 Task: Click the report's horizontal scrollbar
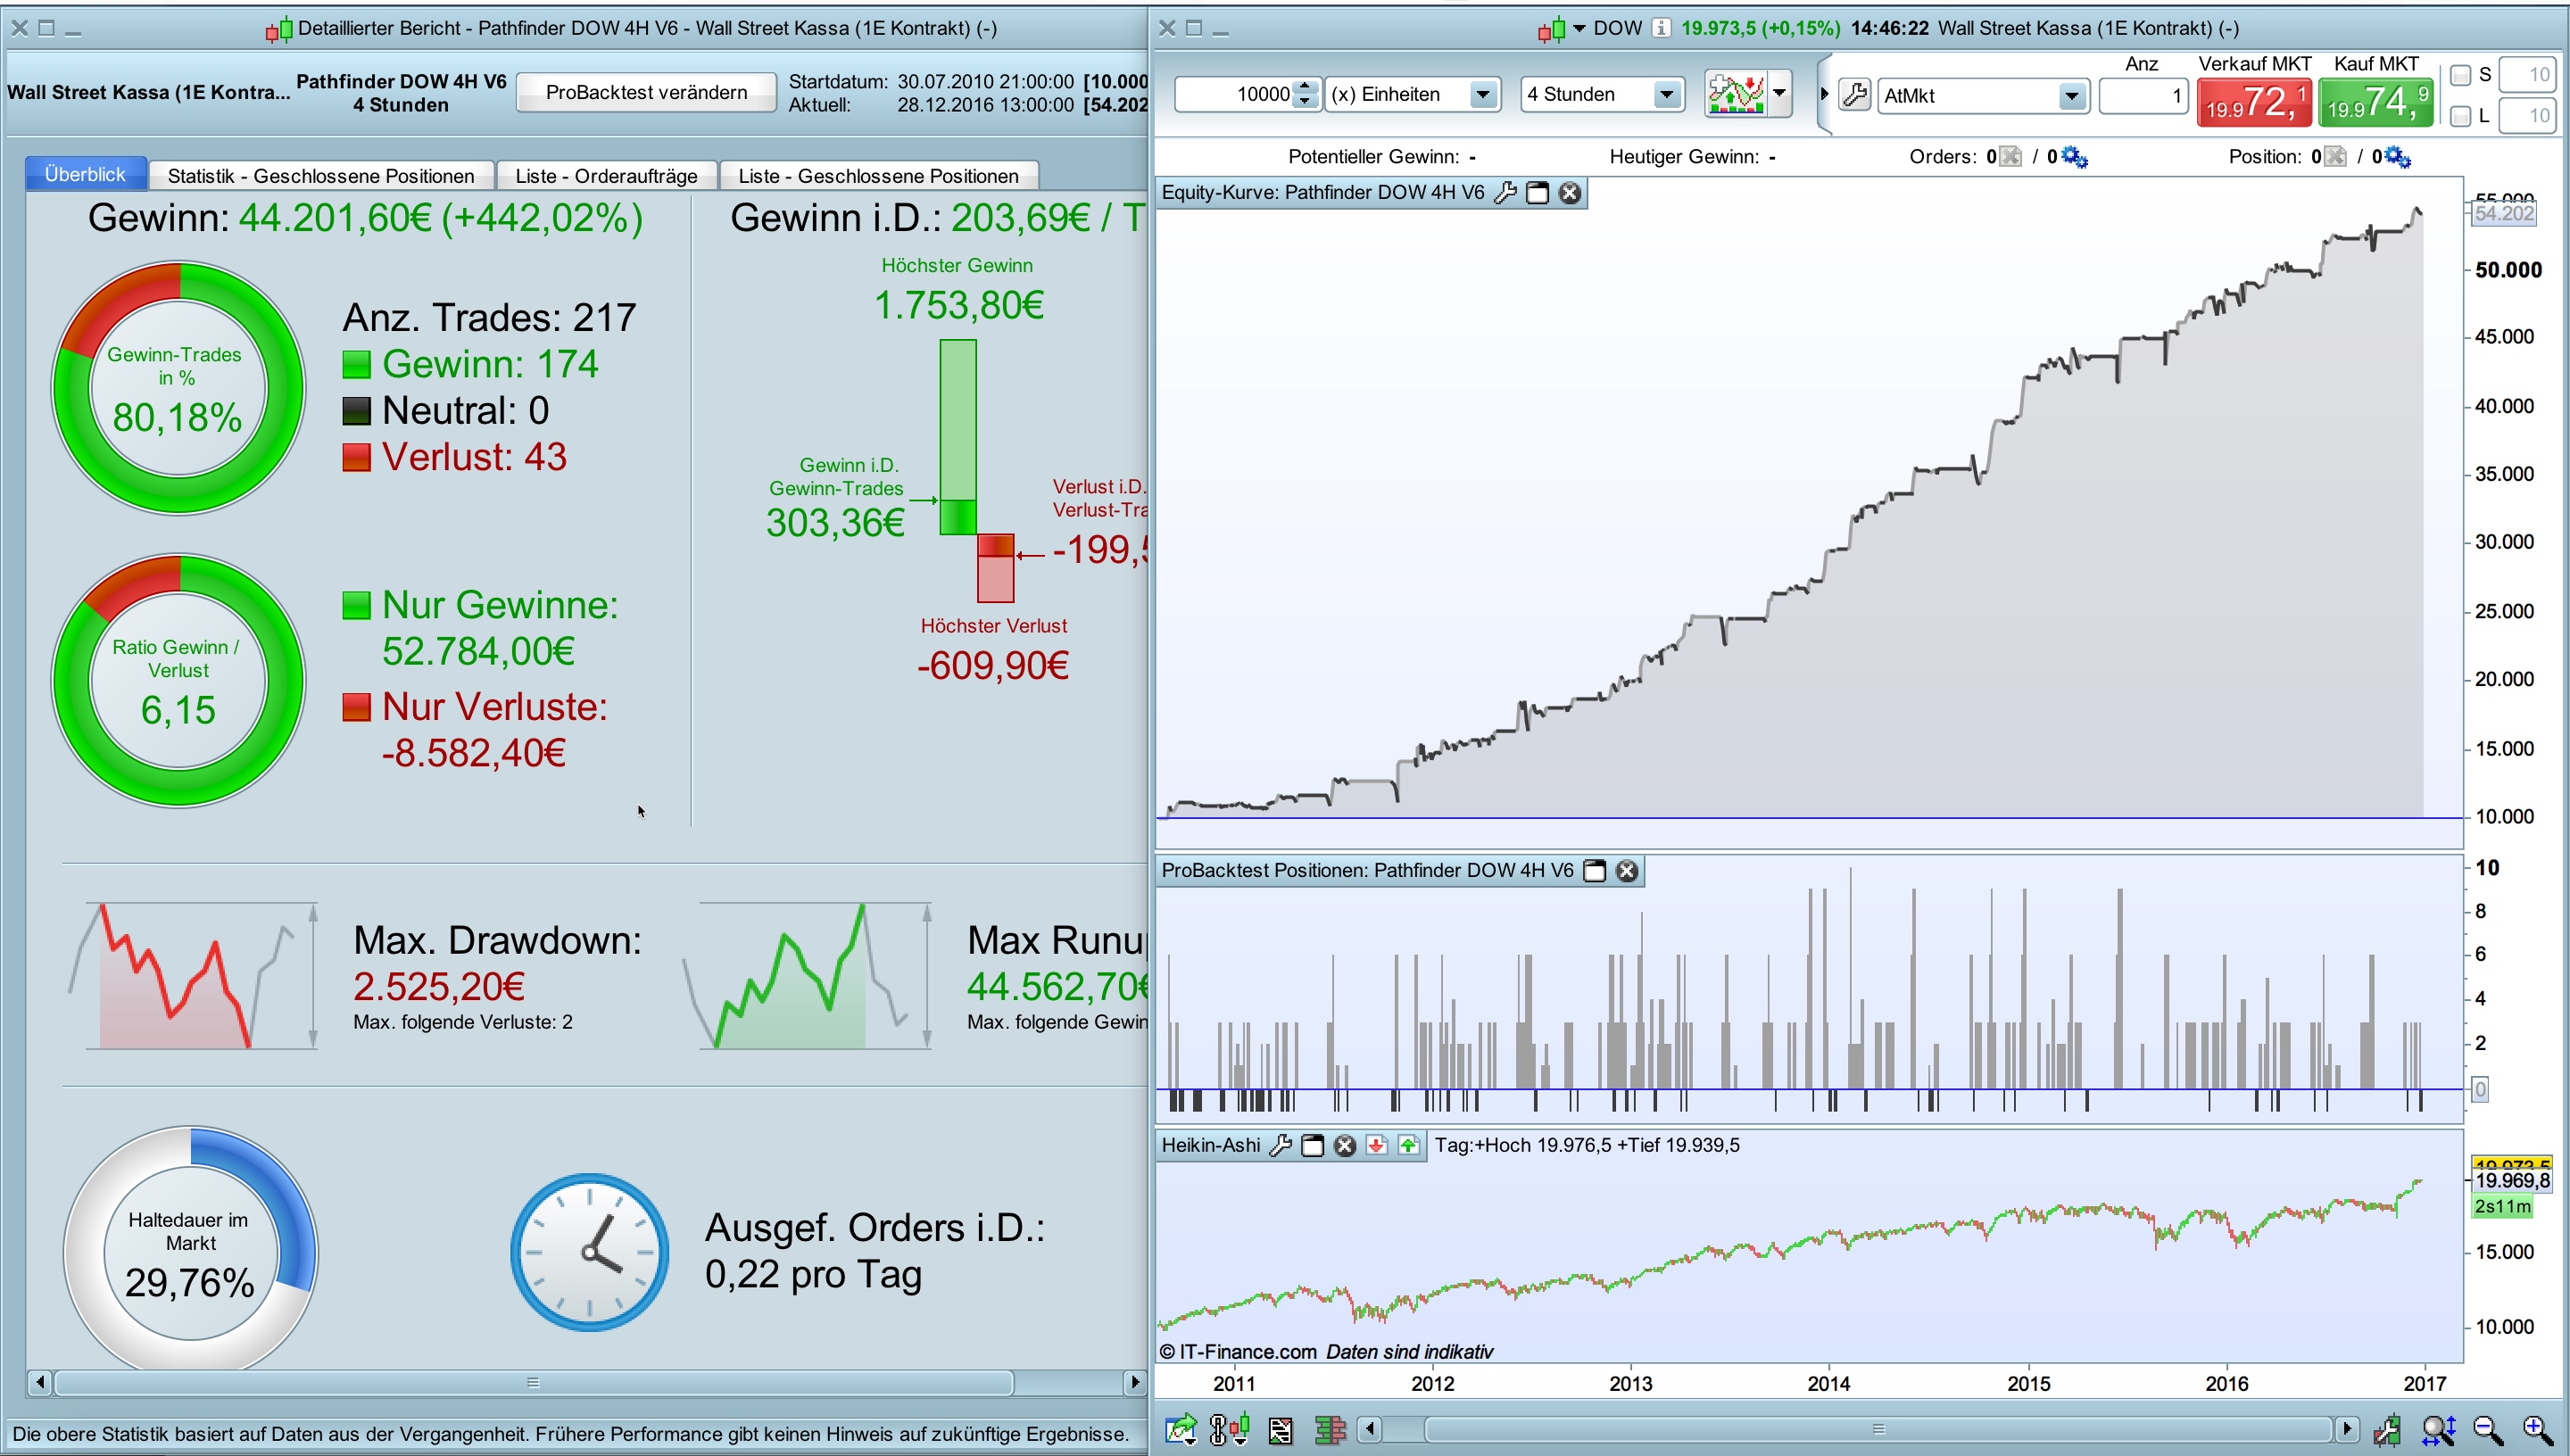534,1383
